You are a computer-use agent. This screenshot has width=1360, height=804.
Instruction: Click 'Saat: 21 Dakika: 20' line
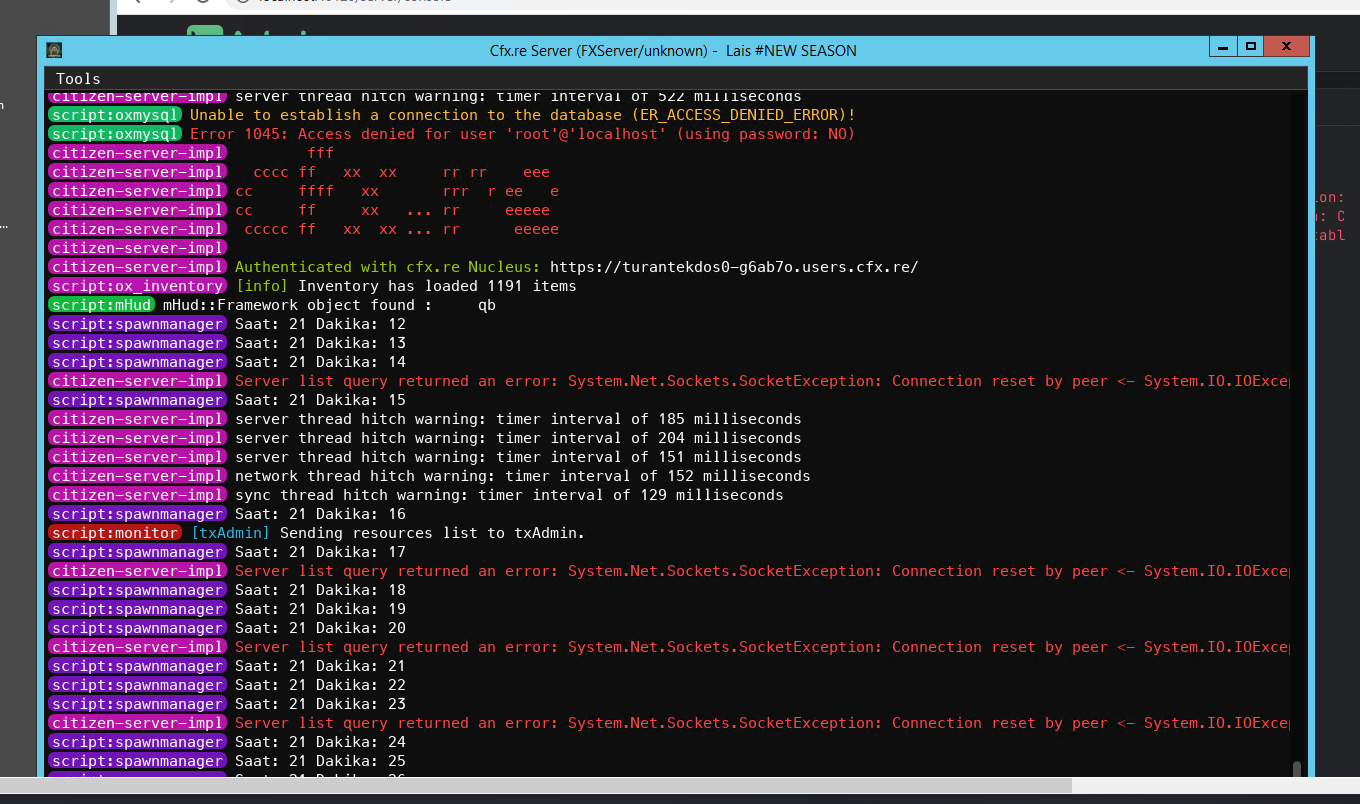point(320,628)
